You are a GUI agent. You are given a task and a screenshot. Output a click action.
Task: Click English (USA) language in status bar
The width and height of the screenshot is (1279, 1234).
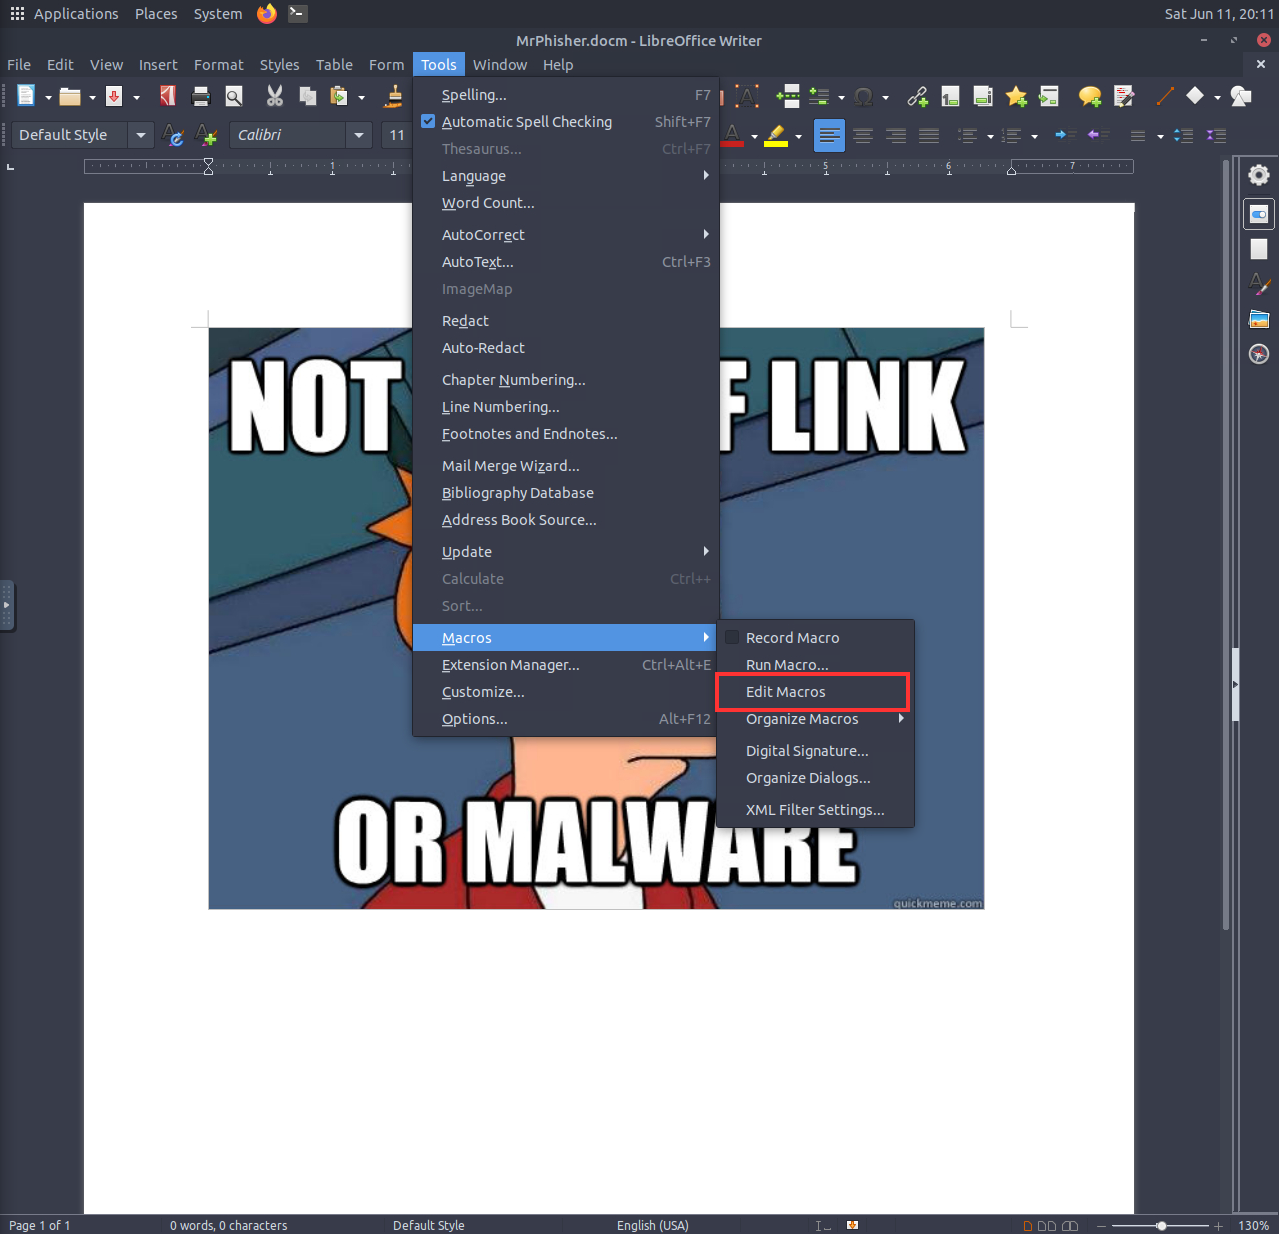pos(652,1225)
